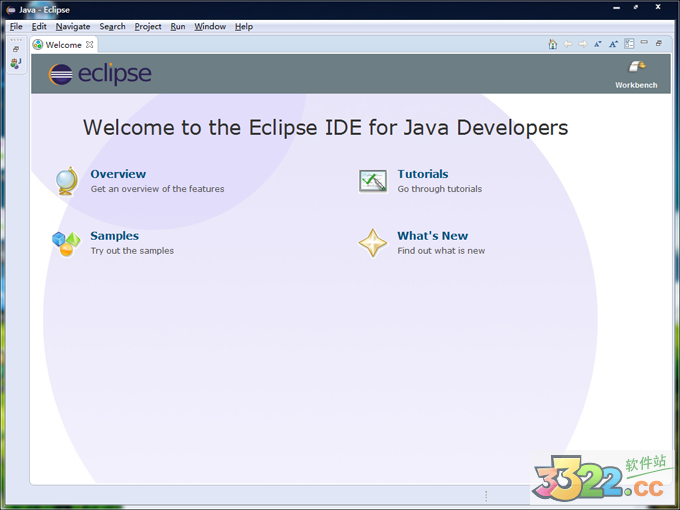Click the What's New star icon
Screen dimensions: 680x510
click(373, 243)
